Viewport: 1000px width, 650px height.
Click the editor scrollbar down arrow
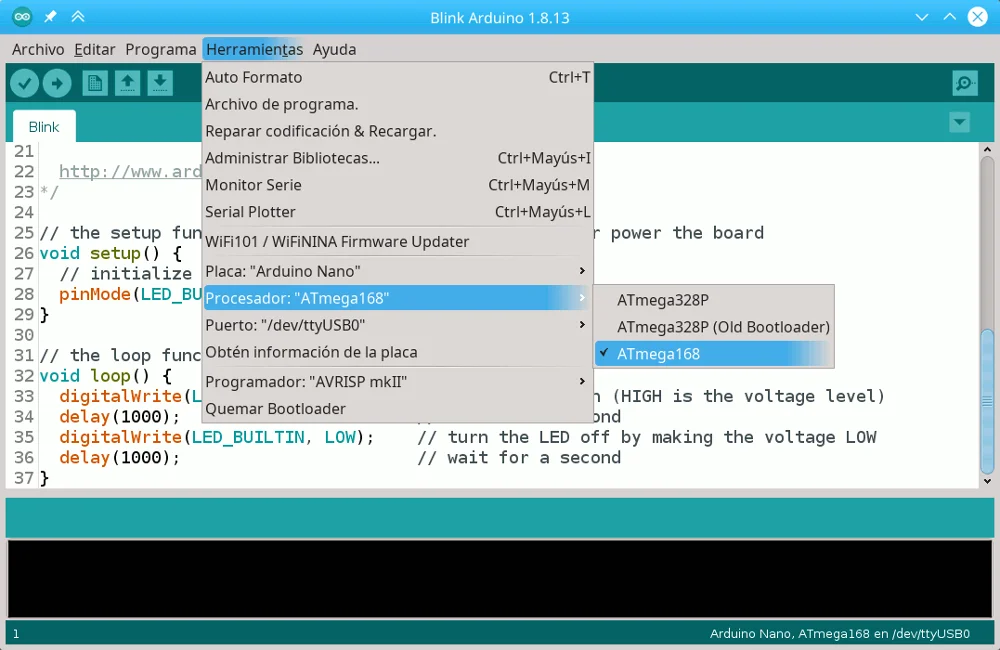point(987,481)
